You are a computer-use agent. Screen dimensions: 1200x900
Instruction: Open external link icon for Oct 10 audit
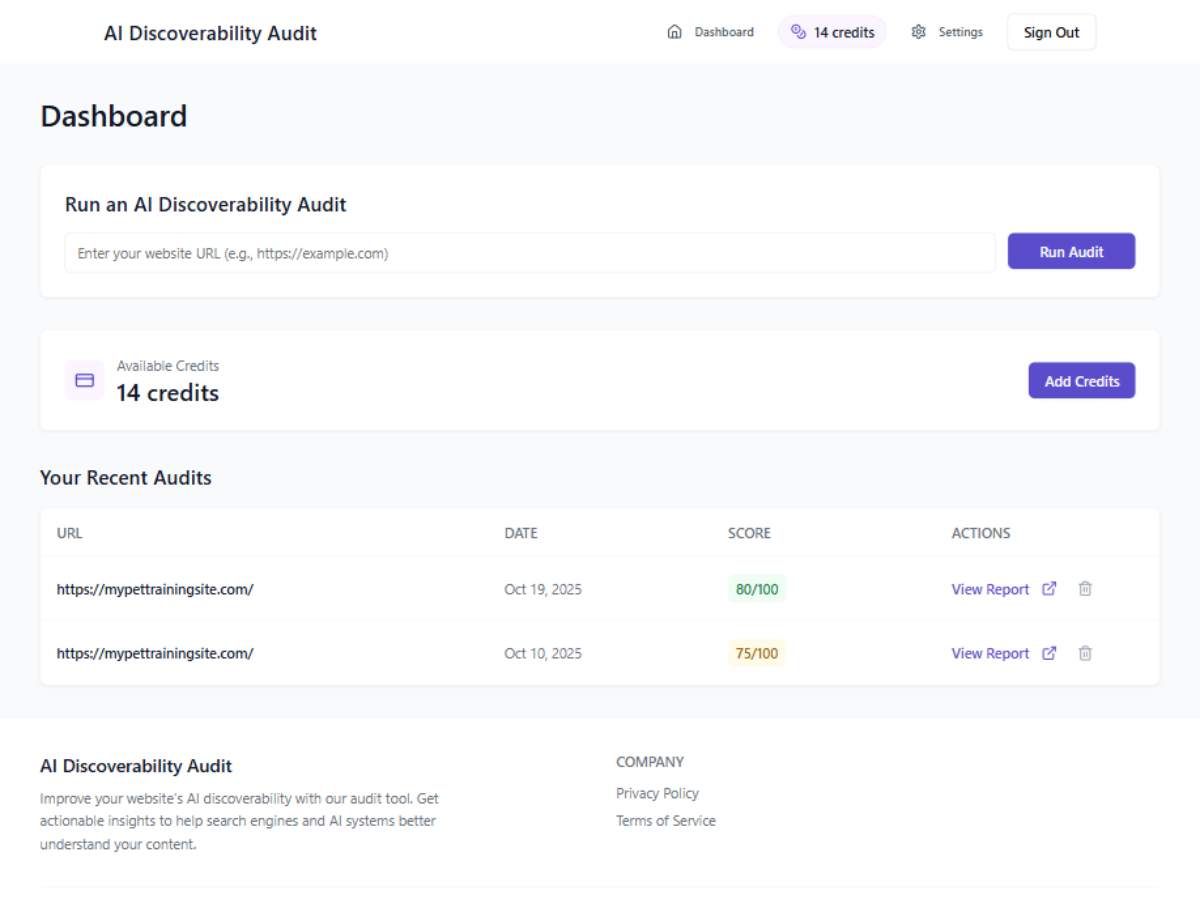(1049, 653)
